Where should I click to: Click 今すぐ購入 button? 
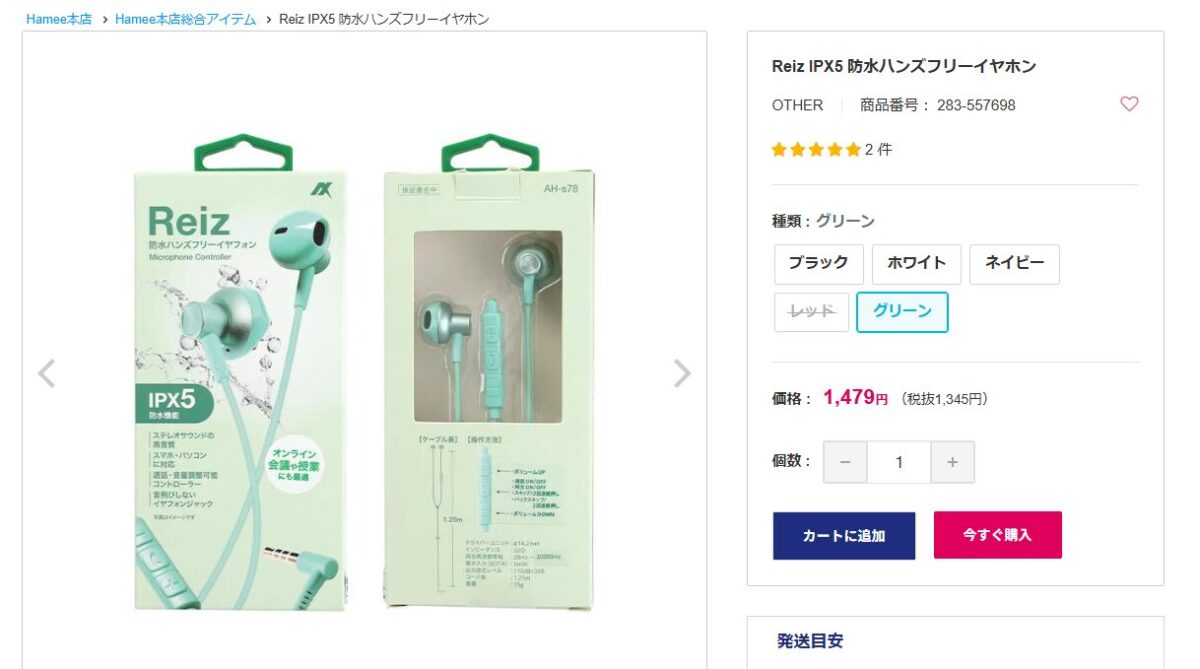click(997, 535)
